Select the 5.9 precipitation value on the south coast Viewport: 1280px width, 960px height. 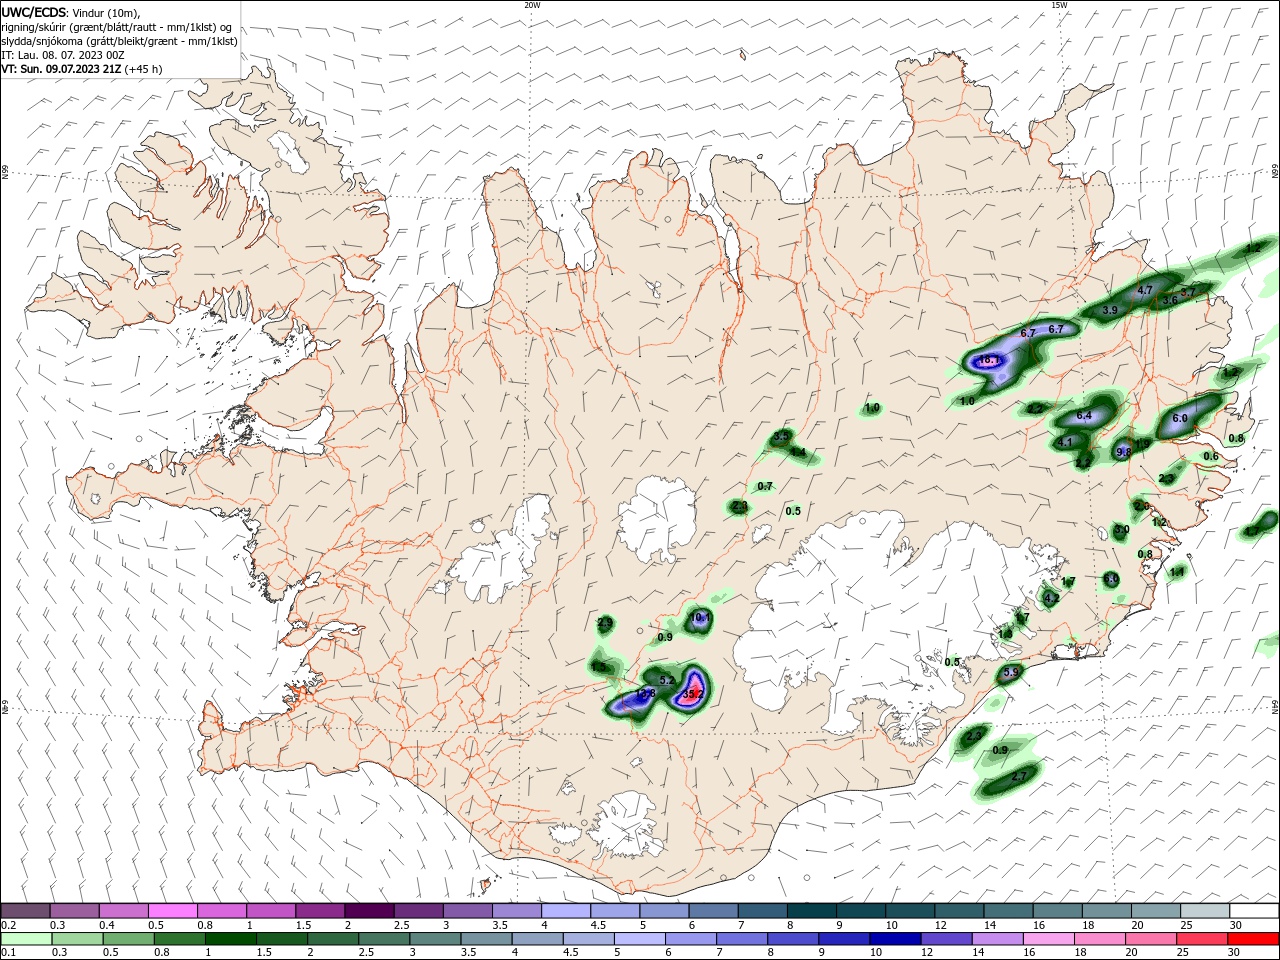point(1011,673)
